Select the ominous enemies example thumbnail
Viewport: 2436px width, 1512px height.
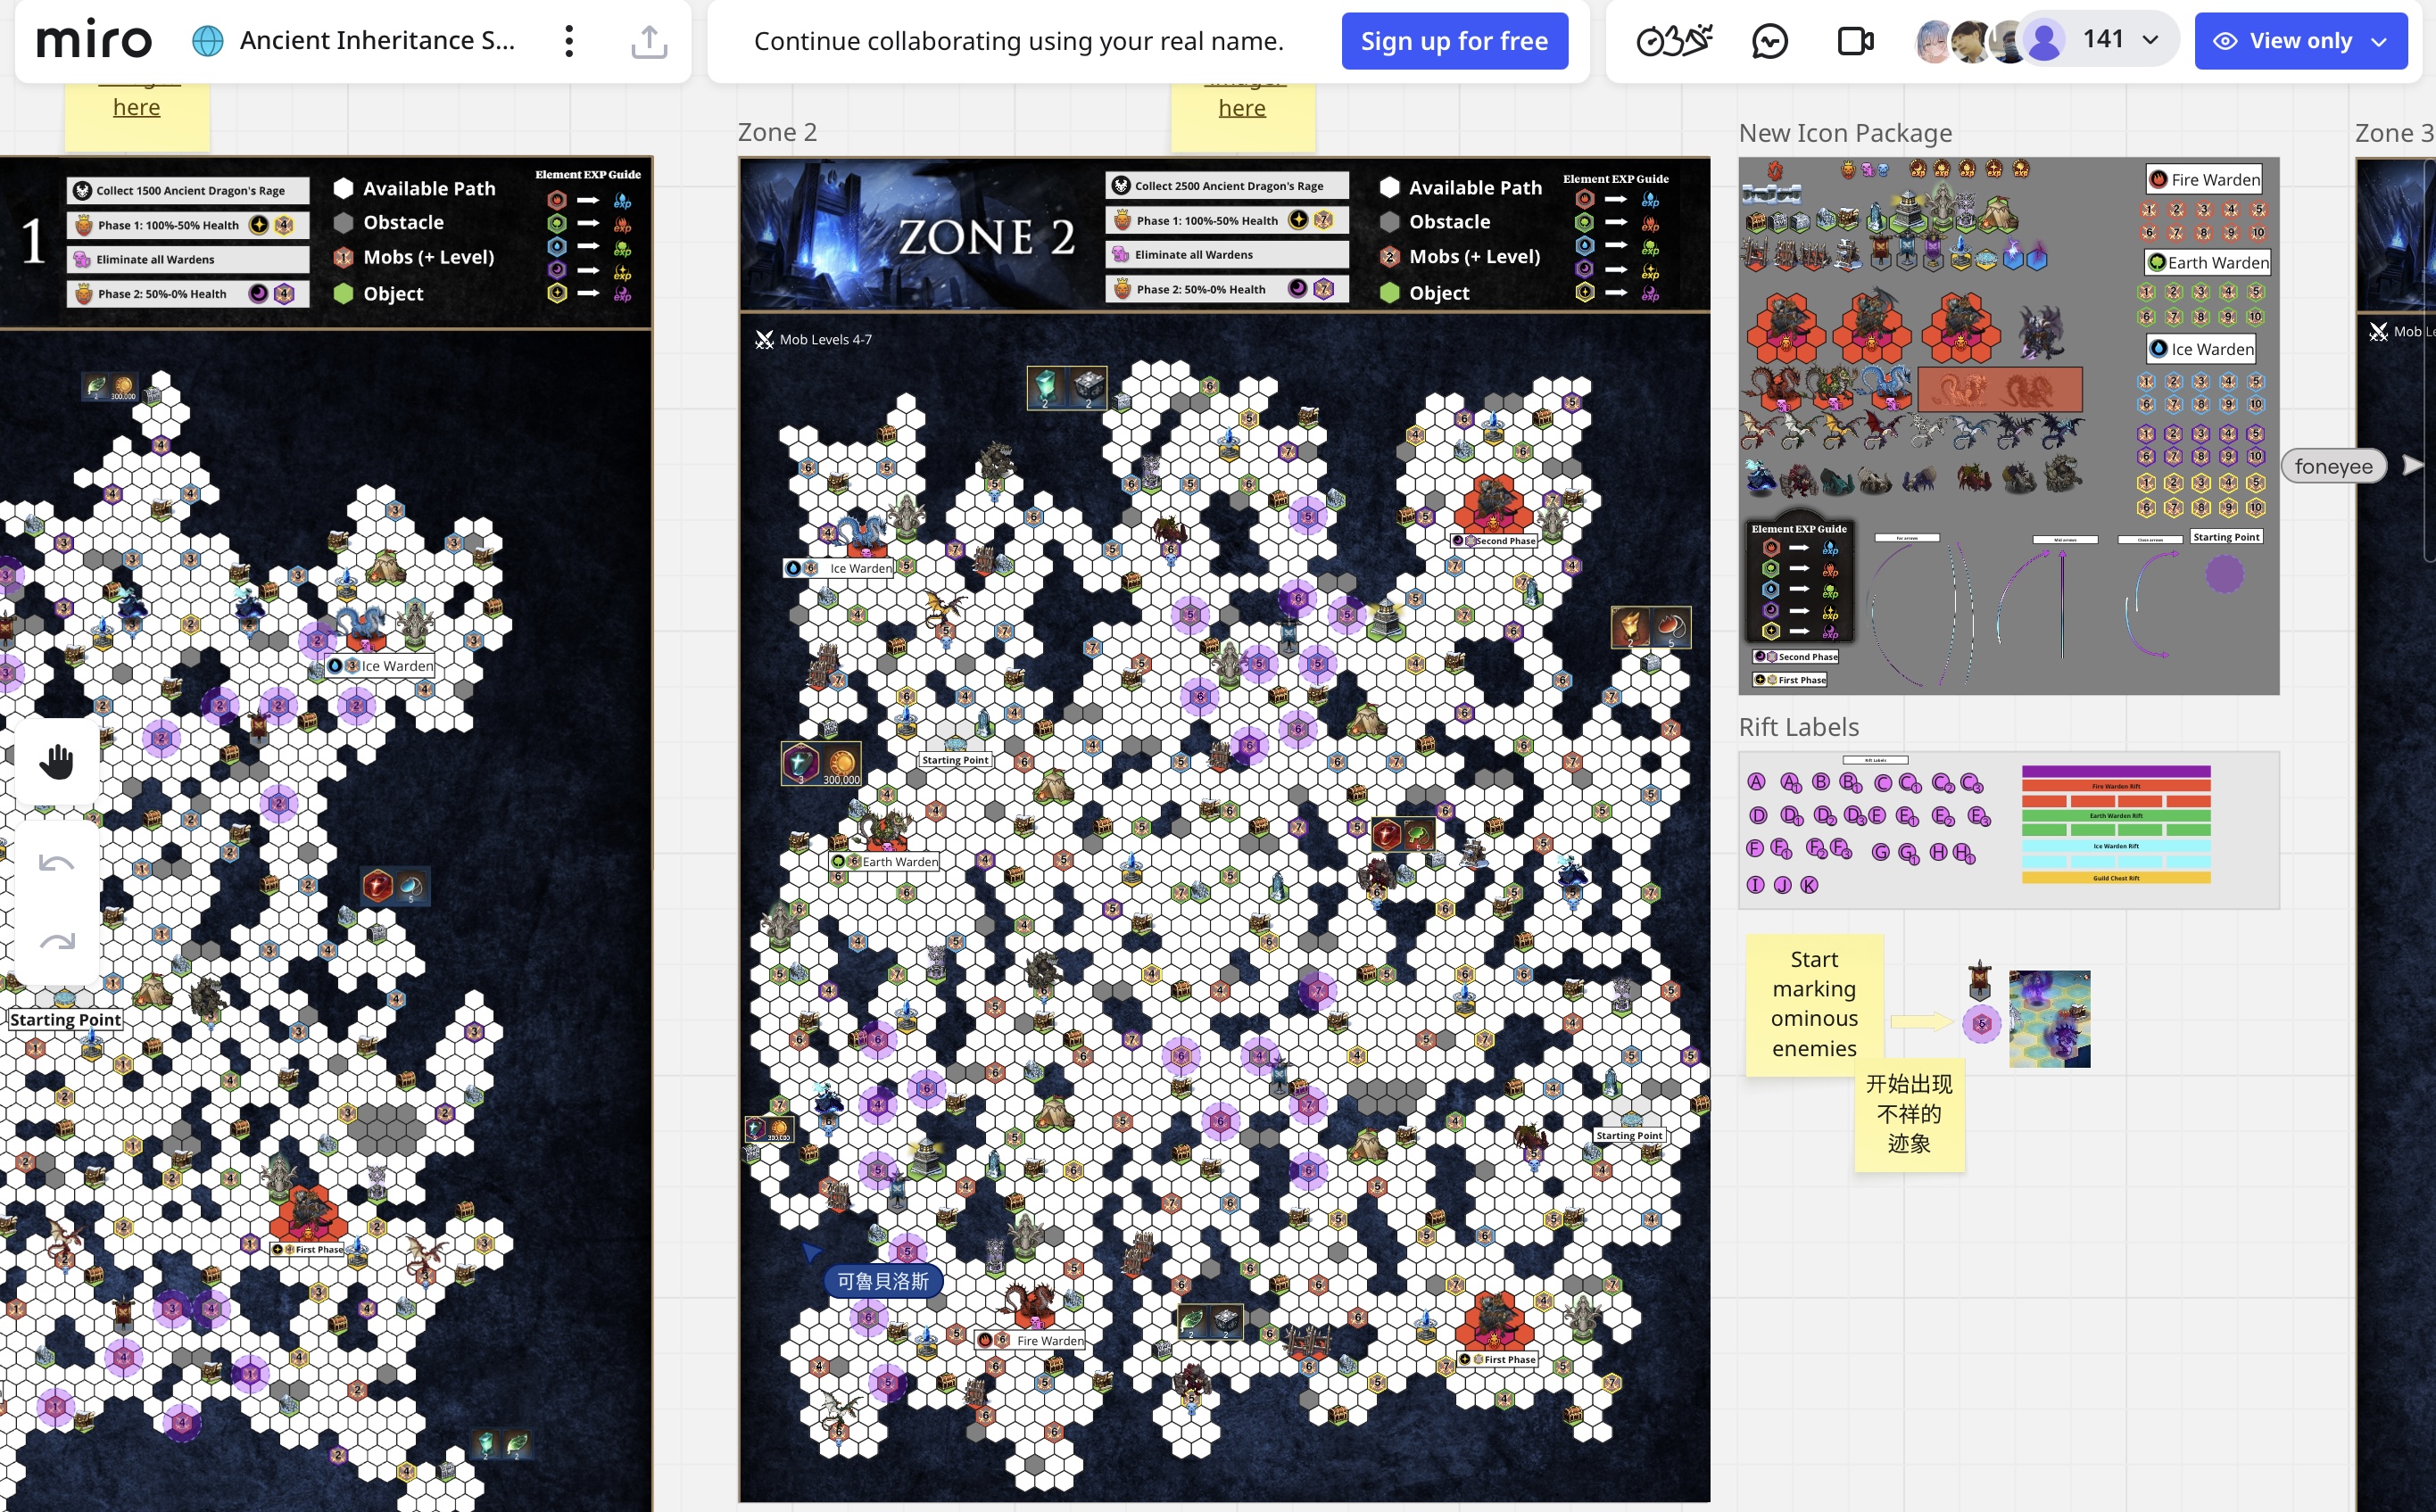[2049, 1019]
